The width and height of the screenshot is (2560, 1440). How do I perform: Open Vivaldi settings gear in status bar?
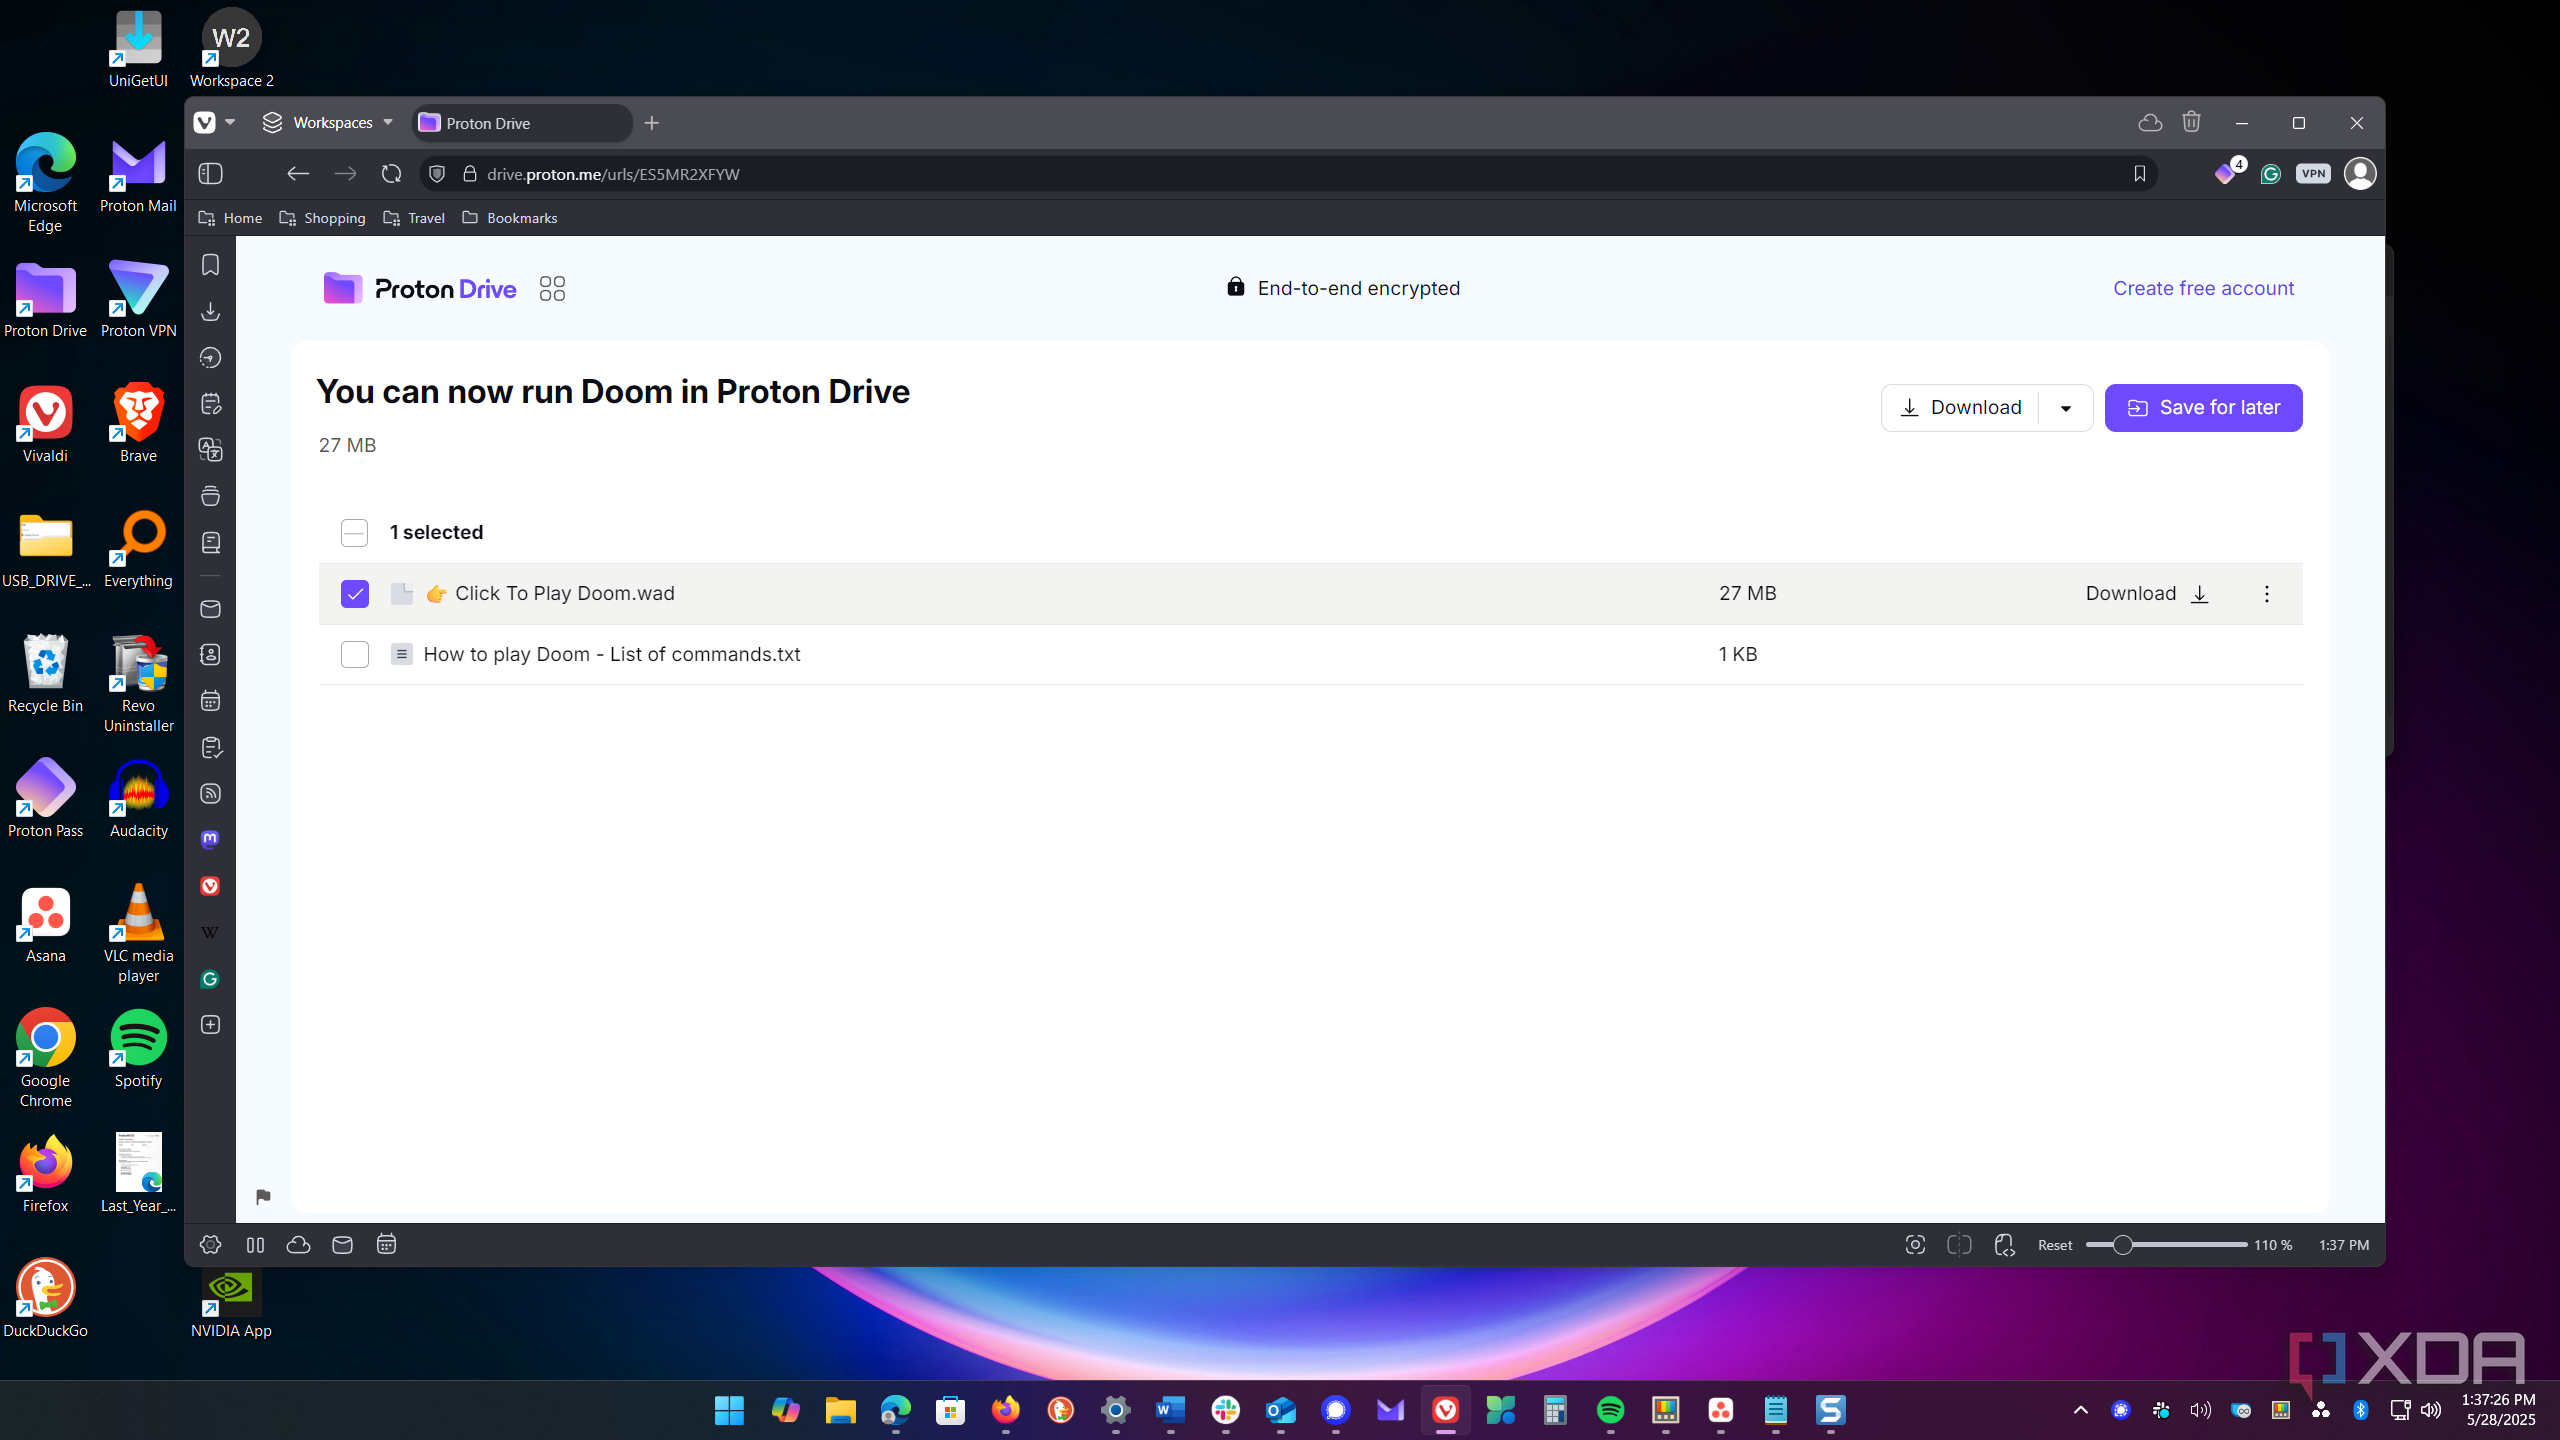coord(211,1245)
